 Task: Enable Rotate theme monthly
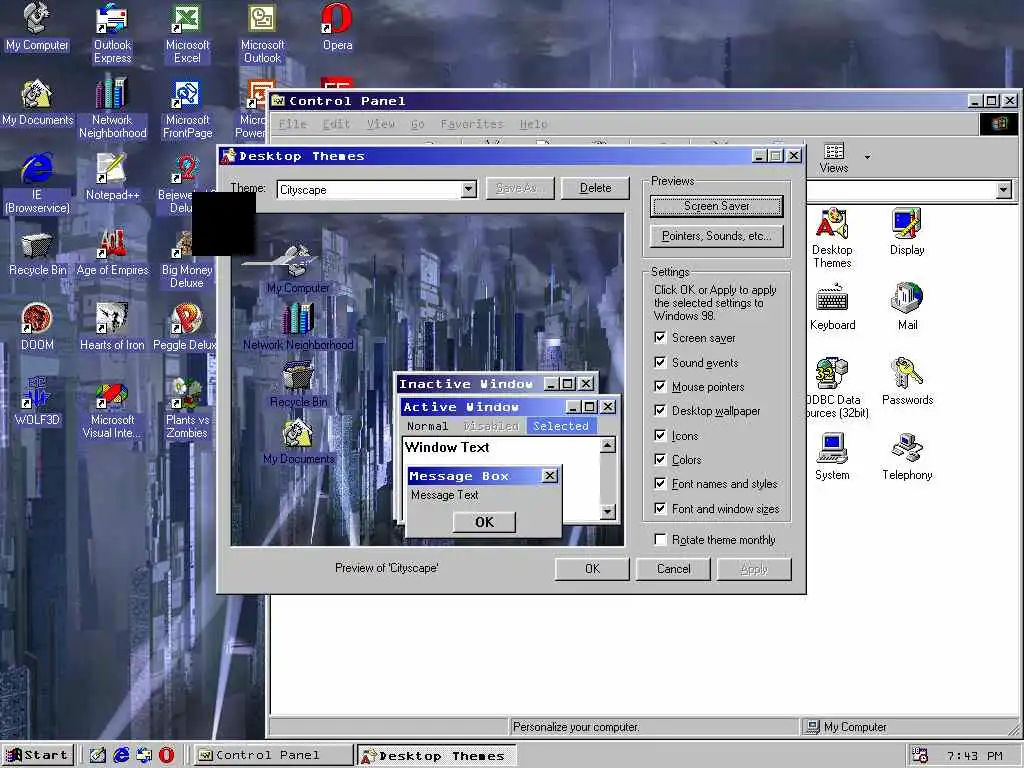coord(660,539)
